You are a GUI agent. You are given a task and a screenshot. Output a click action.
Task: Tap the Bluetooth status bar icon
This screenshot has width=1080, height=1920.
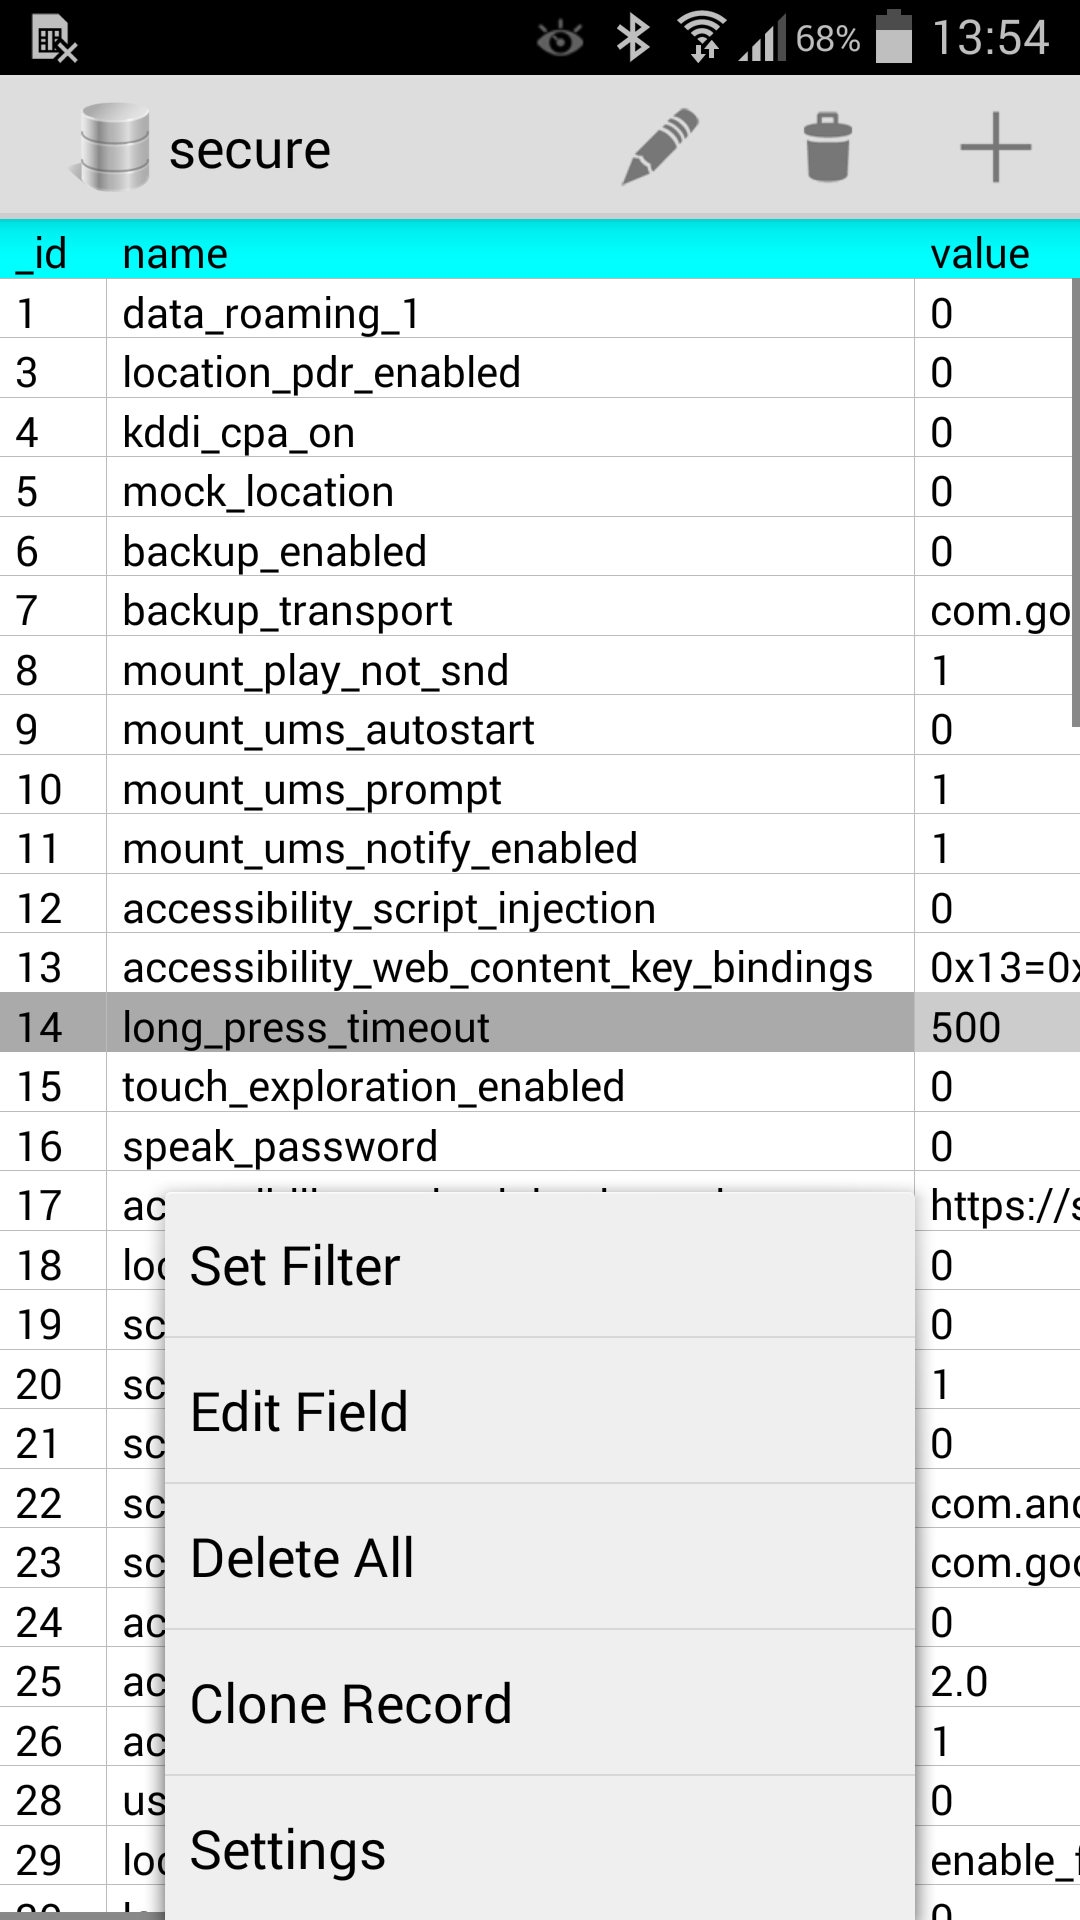[633, 39]
